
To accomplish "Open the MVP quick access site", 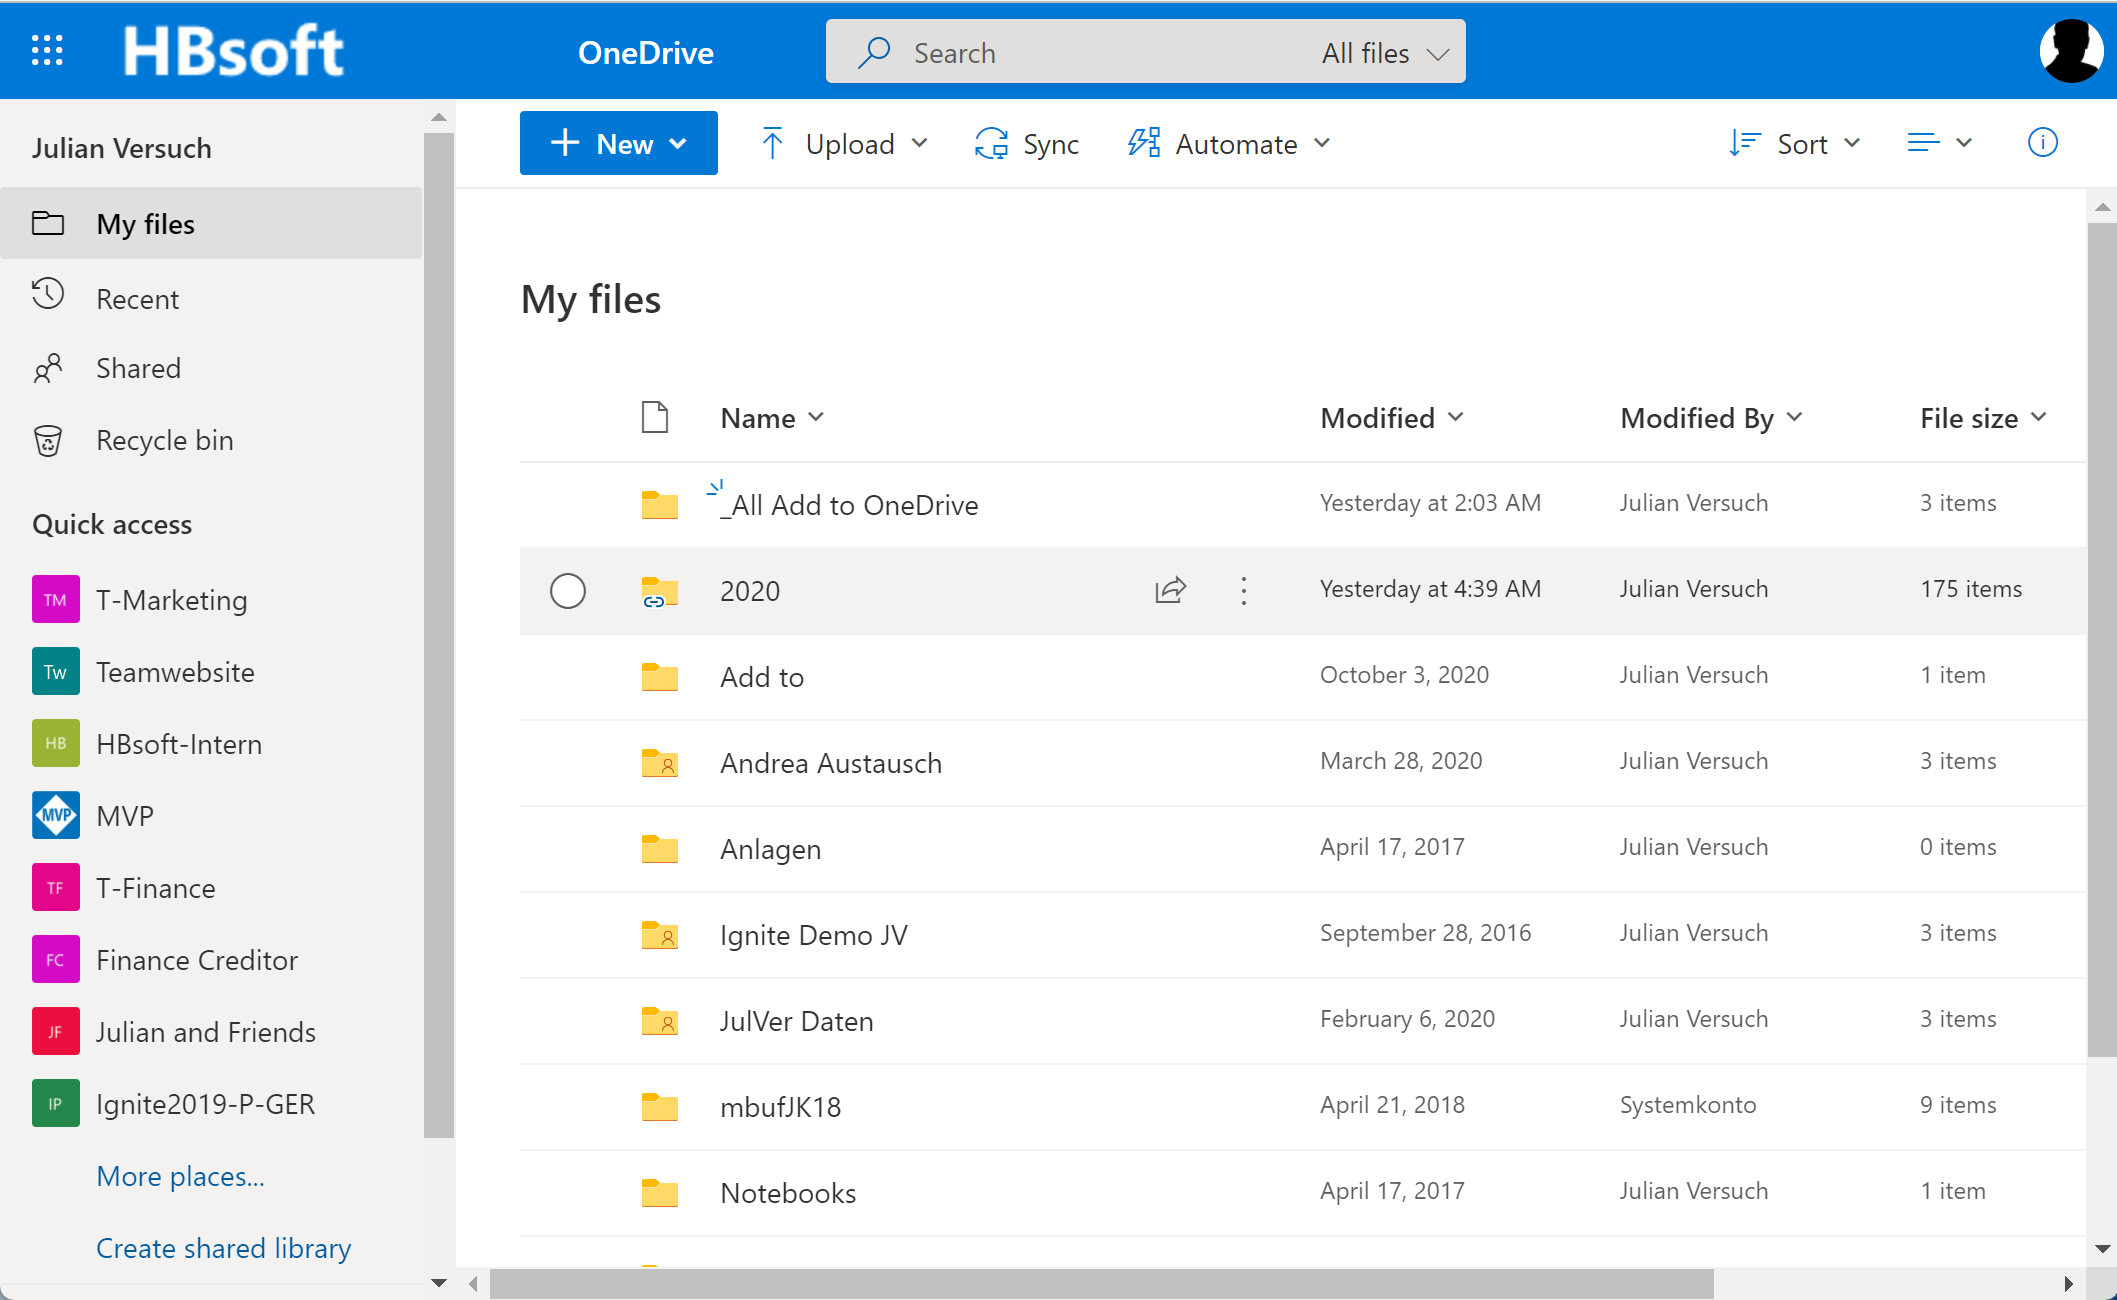I will pyautogui.click(x=124, y=816).
